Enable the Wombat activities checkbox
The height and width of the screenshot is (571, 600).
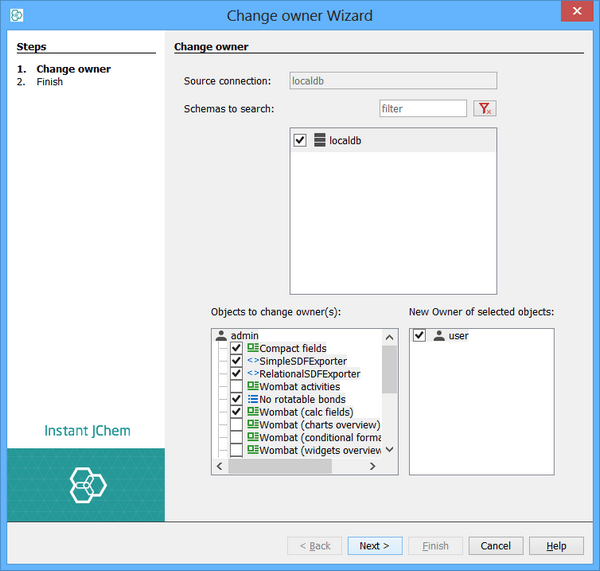(236, 386)
